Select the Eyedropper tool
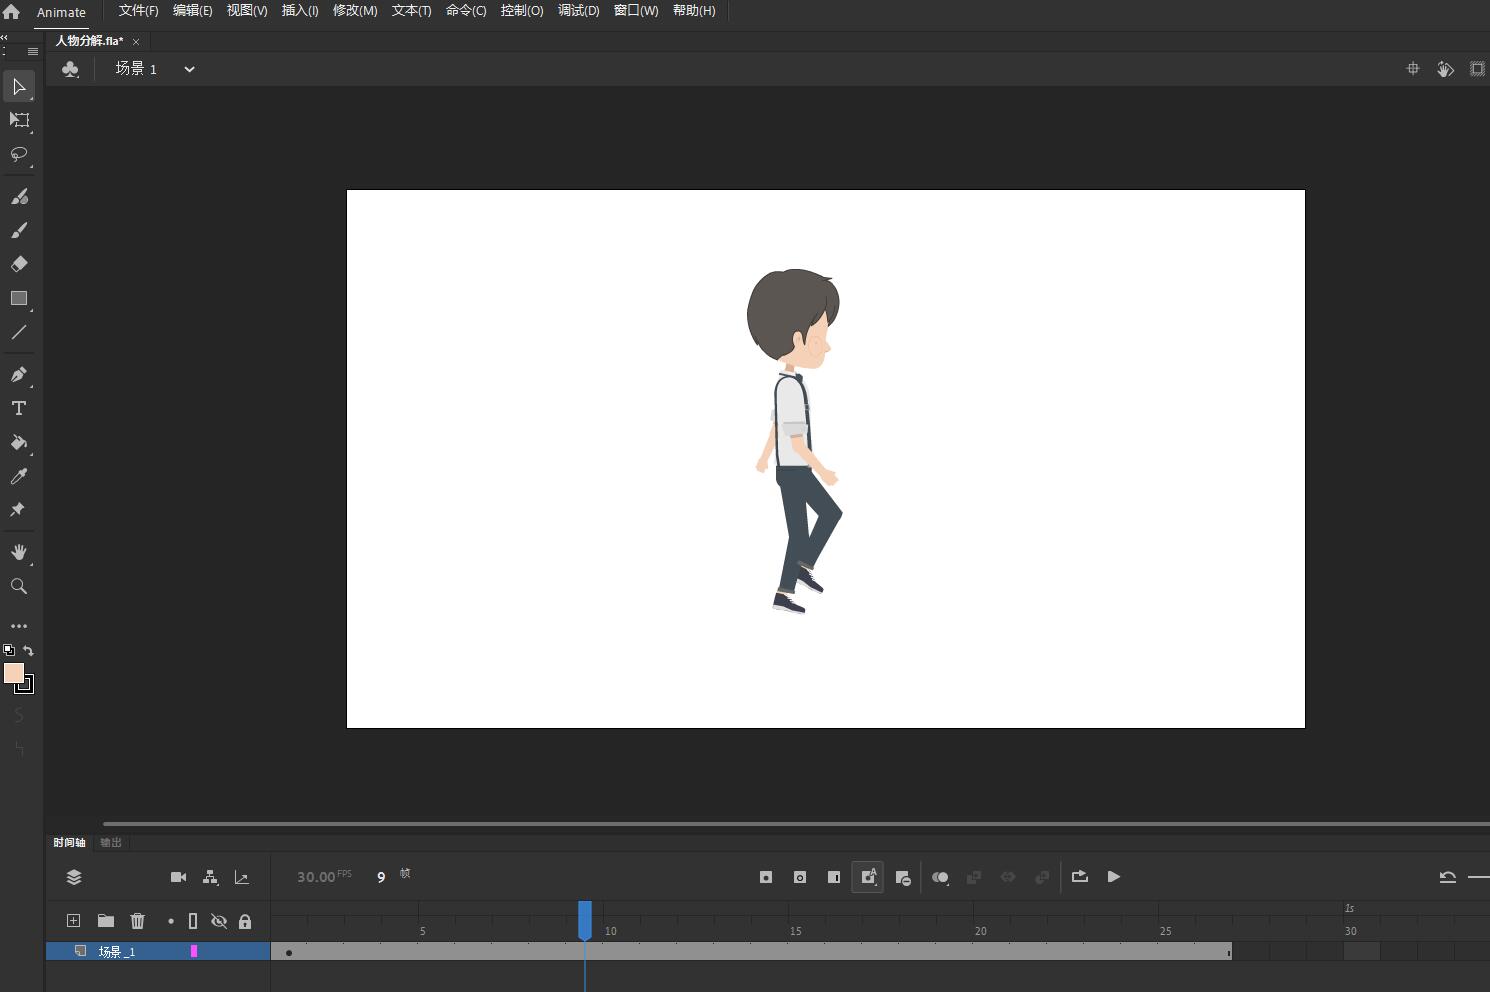This screenshot has height=992, width=1490. coord(18,476)
